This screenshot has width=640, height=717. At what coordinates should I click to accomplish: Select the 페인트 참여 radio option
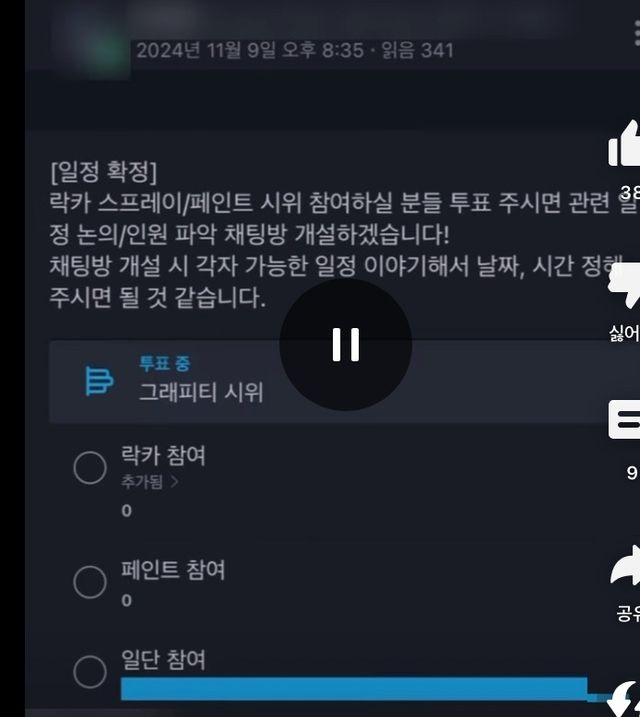[90, 582]
